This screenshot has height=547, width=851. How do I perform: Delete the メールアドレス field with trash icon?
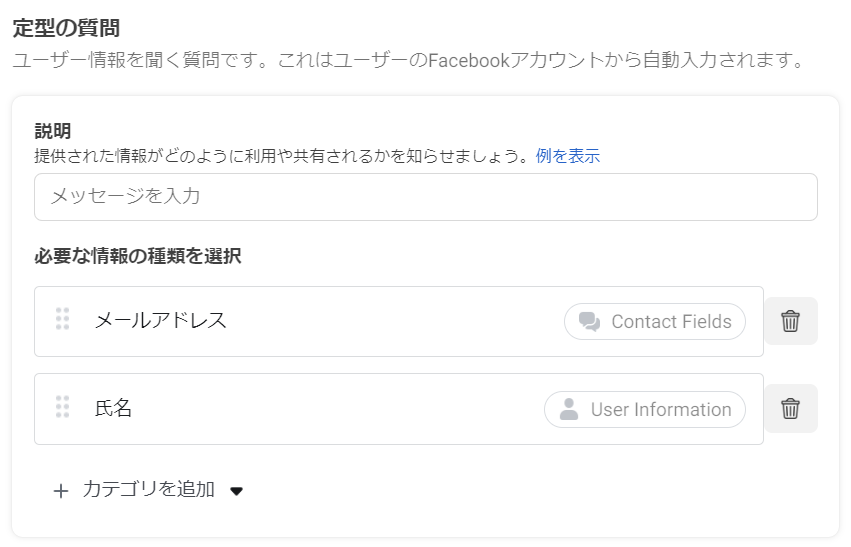[x=790, y=321]
